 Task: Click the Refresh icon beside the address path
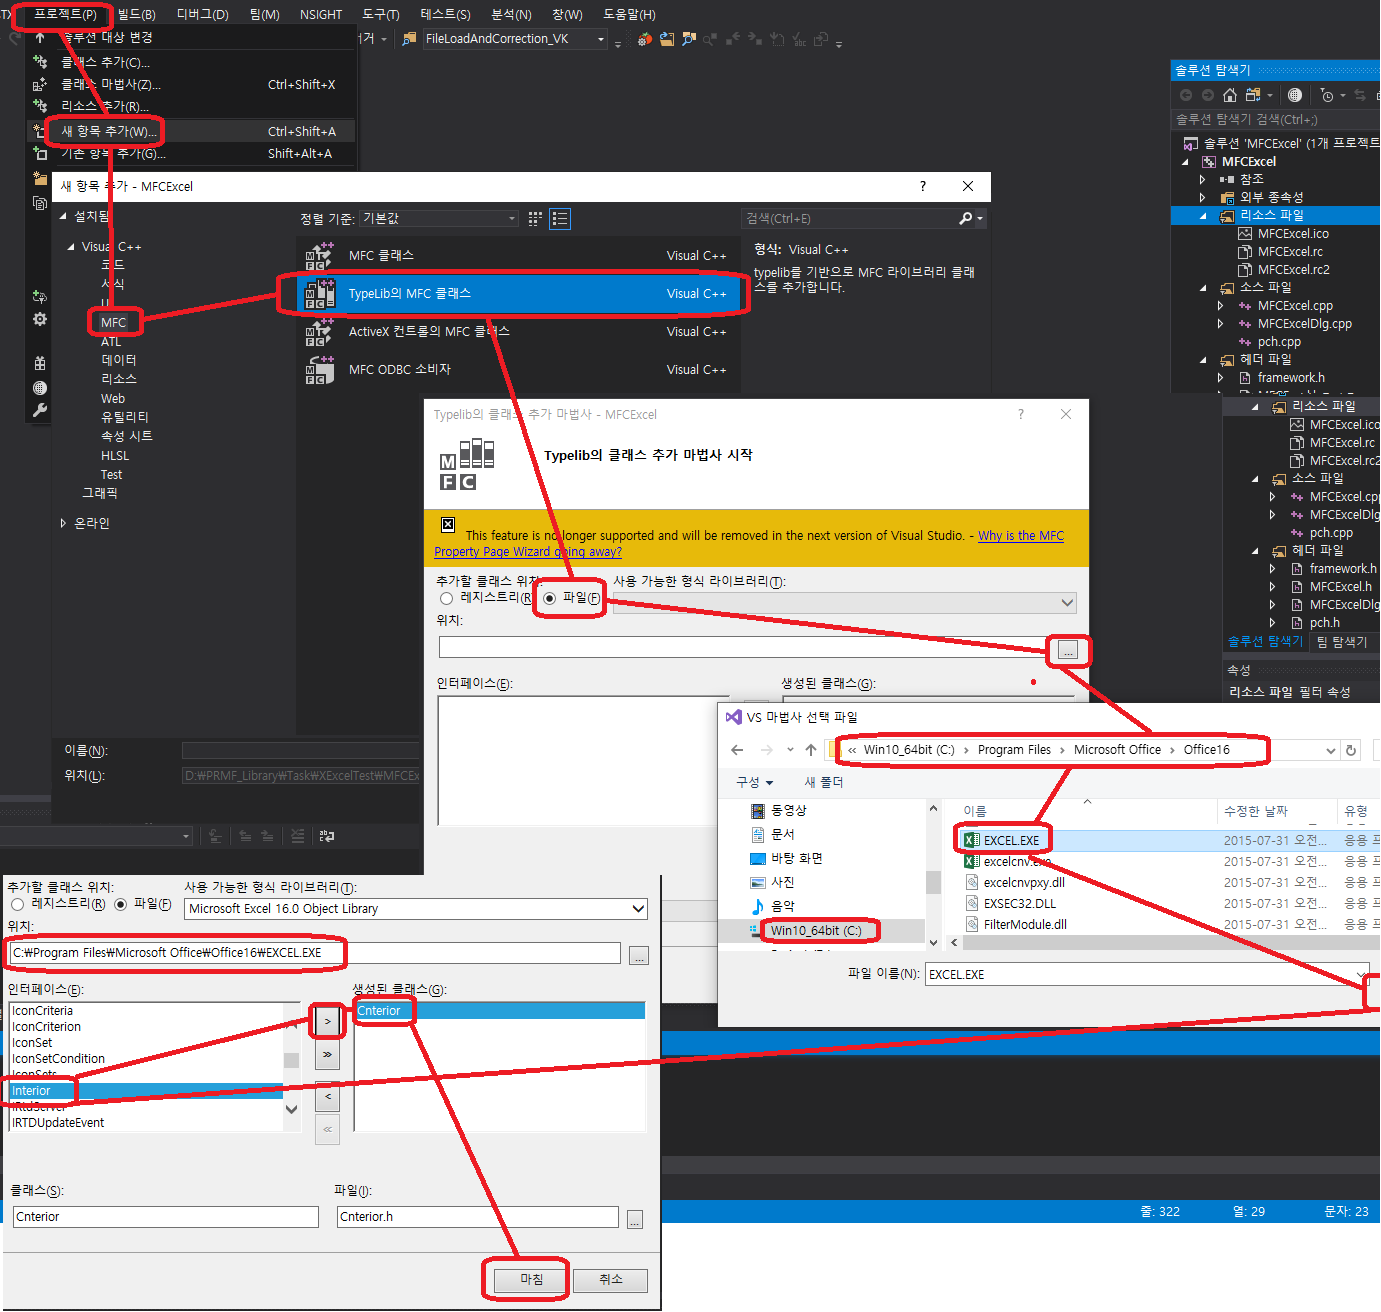tap(1351, 750)
